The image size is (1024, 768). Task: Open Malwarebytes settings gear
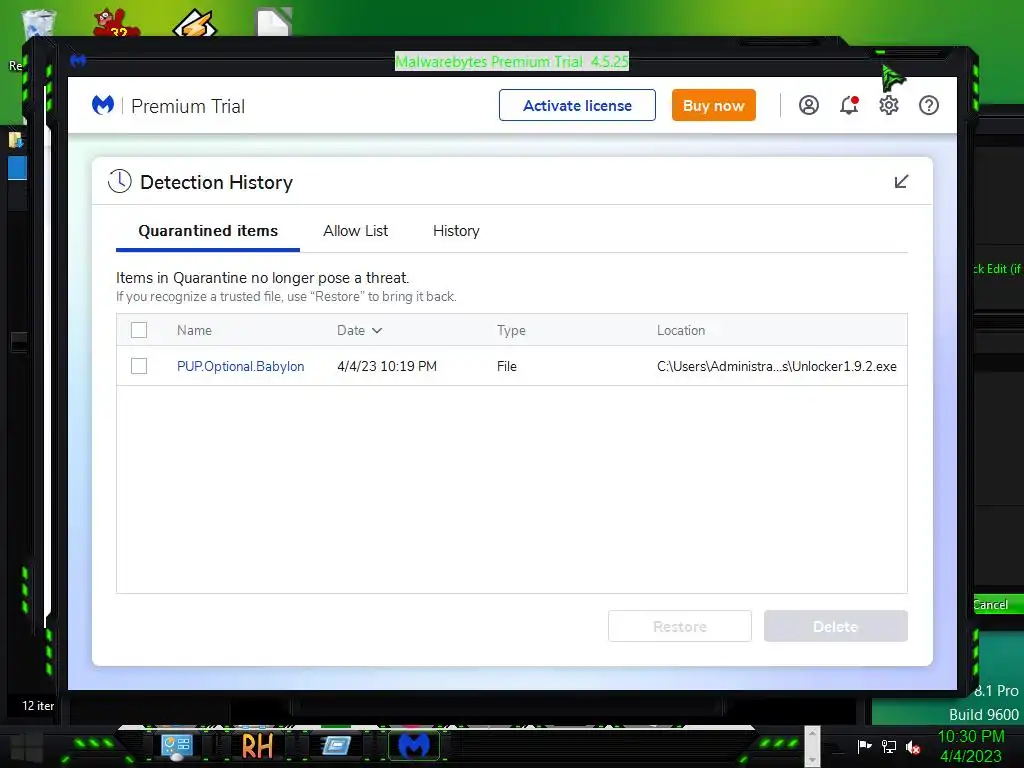click(889, 105)
